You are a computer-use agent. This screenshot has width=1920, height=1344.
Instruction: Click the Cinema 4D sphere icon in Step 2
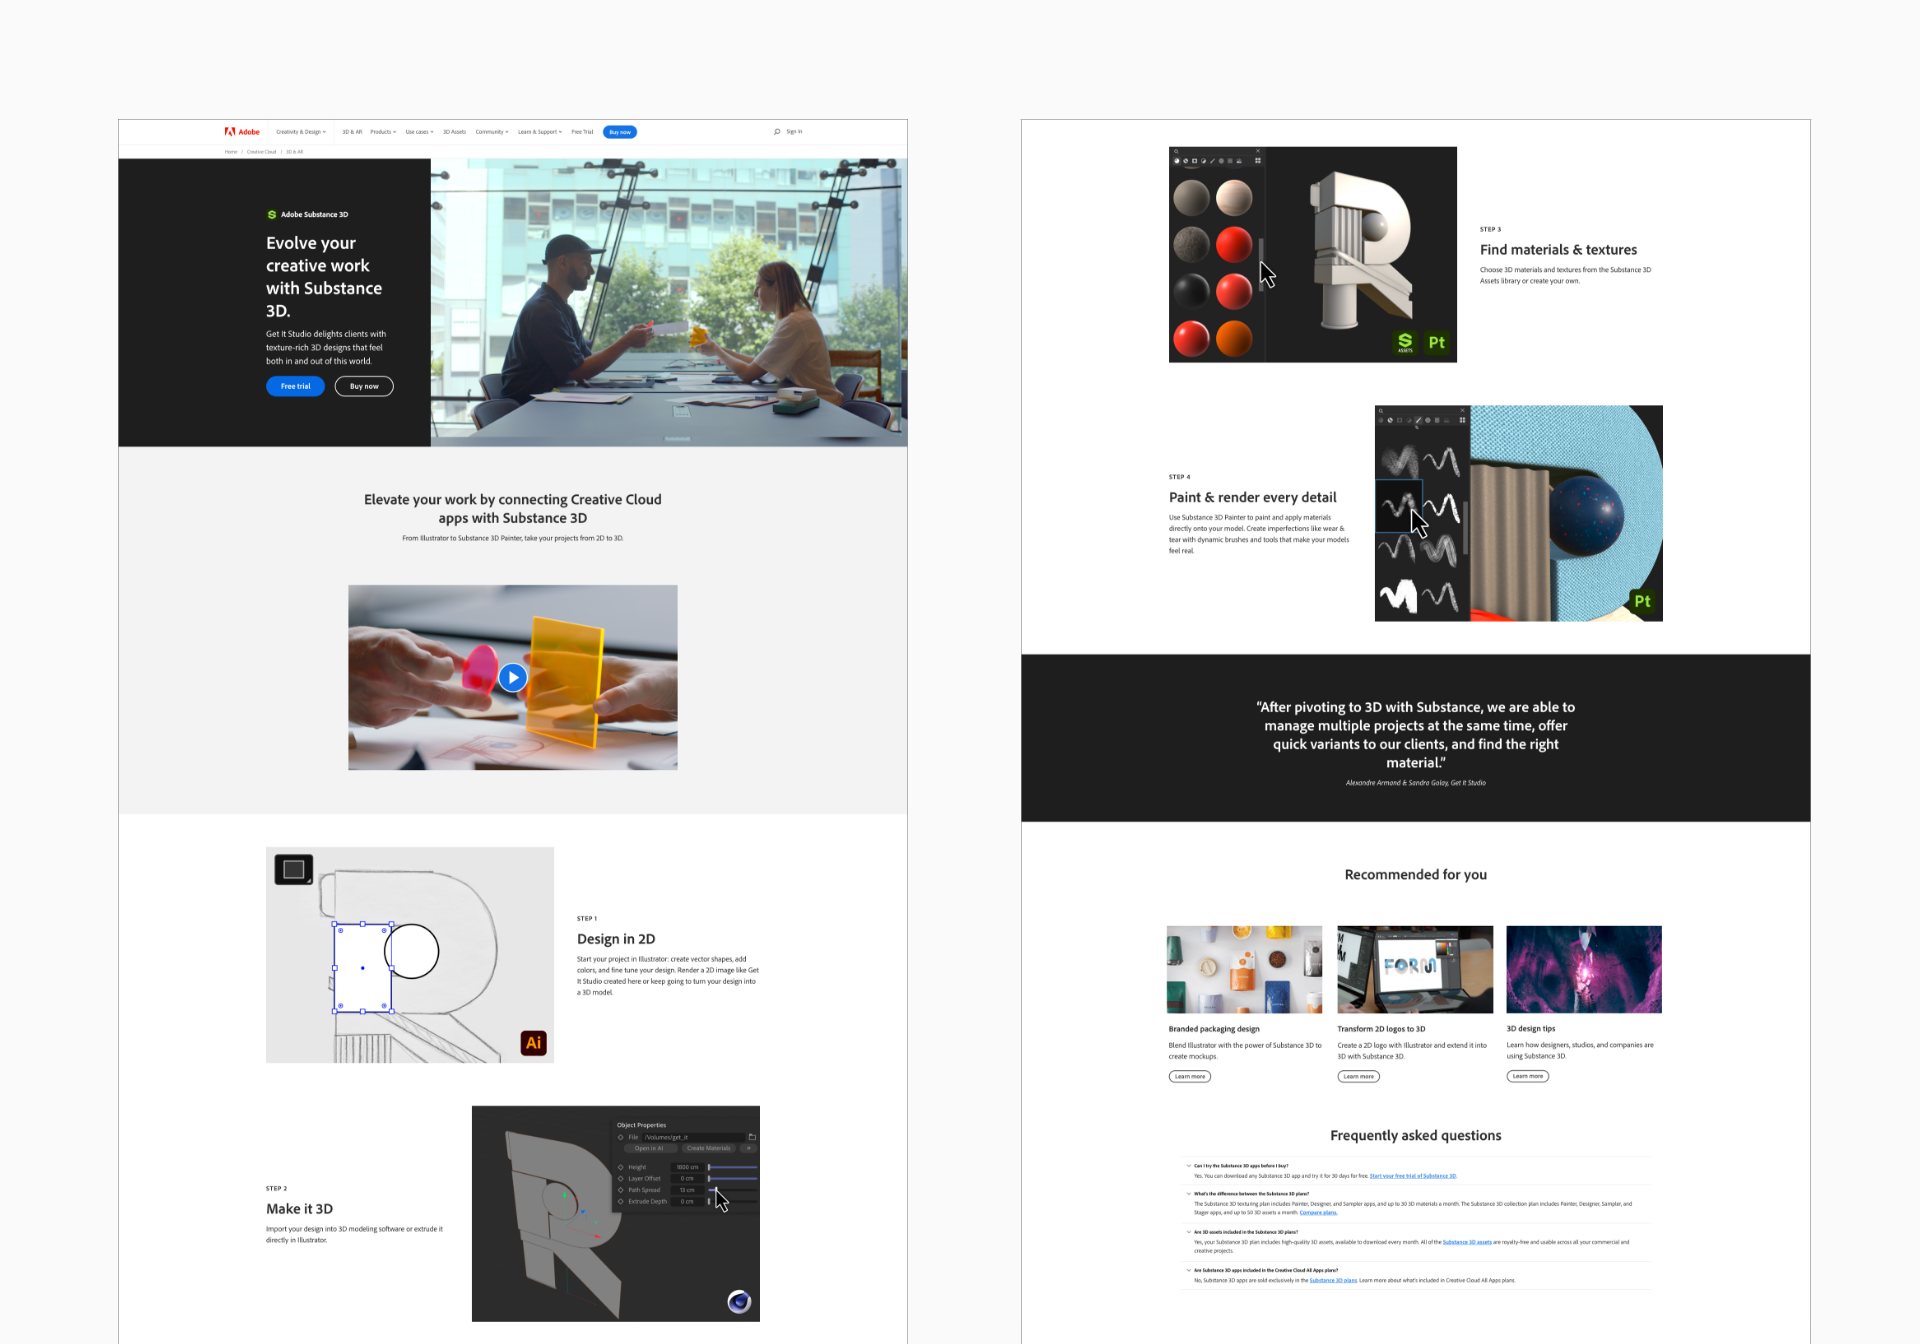point(739,1301)
